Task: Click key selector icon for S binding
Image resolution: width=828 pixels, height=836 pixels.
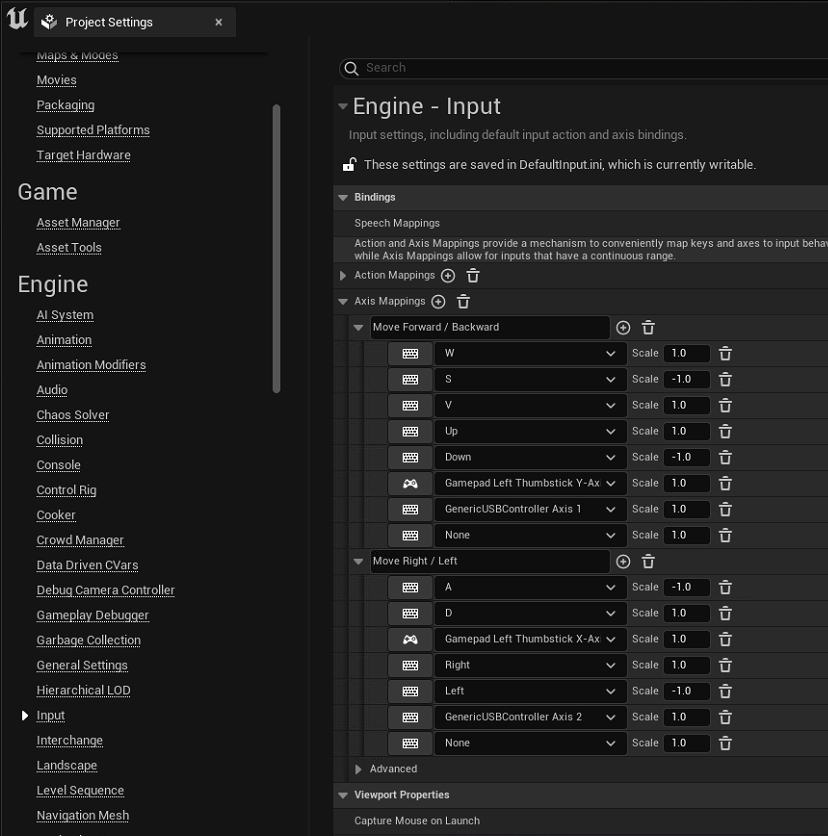Action: point(410,380)
